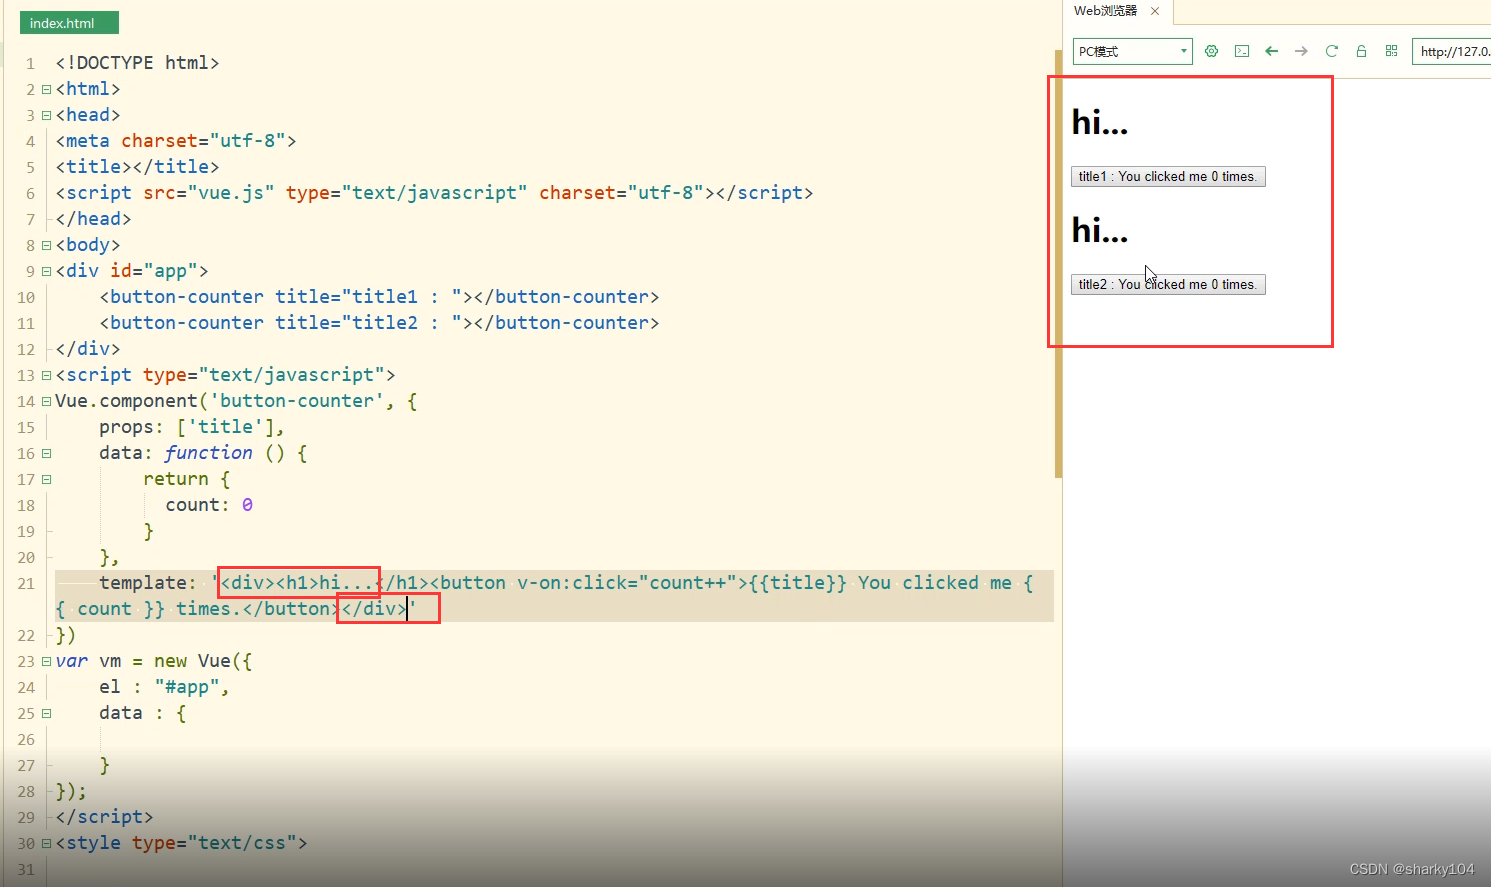
Task: Click line number 21 in the gutter
Action: [x=26, y=583]
